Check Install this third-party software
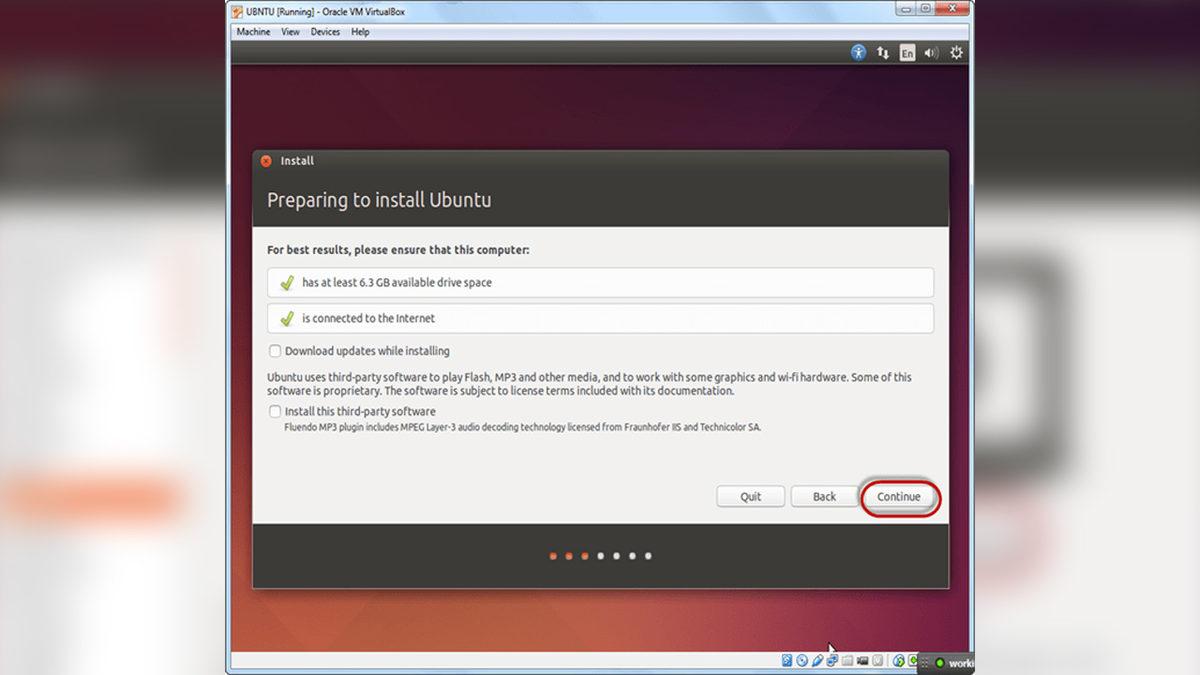 [275, 411]
